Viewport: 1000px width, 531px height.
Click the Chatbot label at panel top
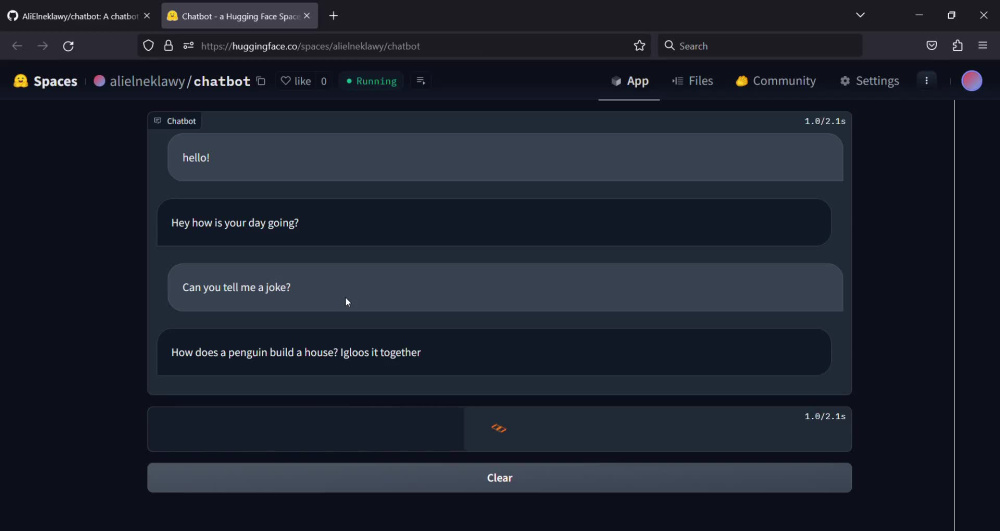175,121
